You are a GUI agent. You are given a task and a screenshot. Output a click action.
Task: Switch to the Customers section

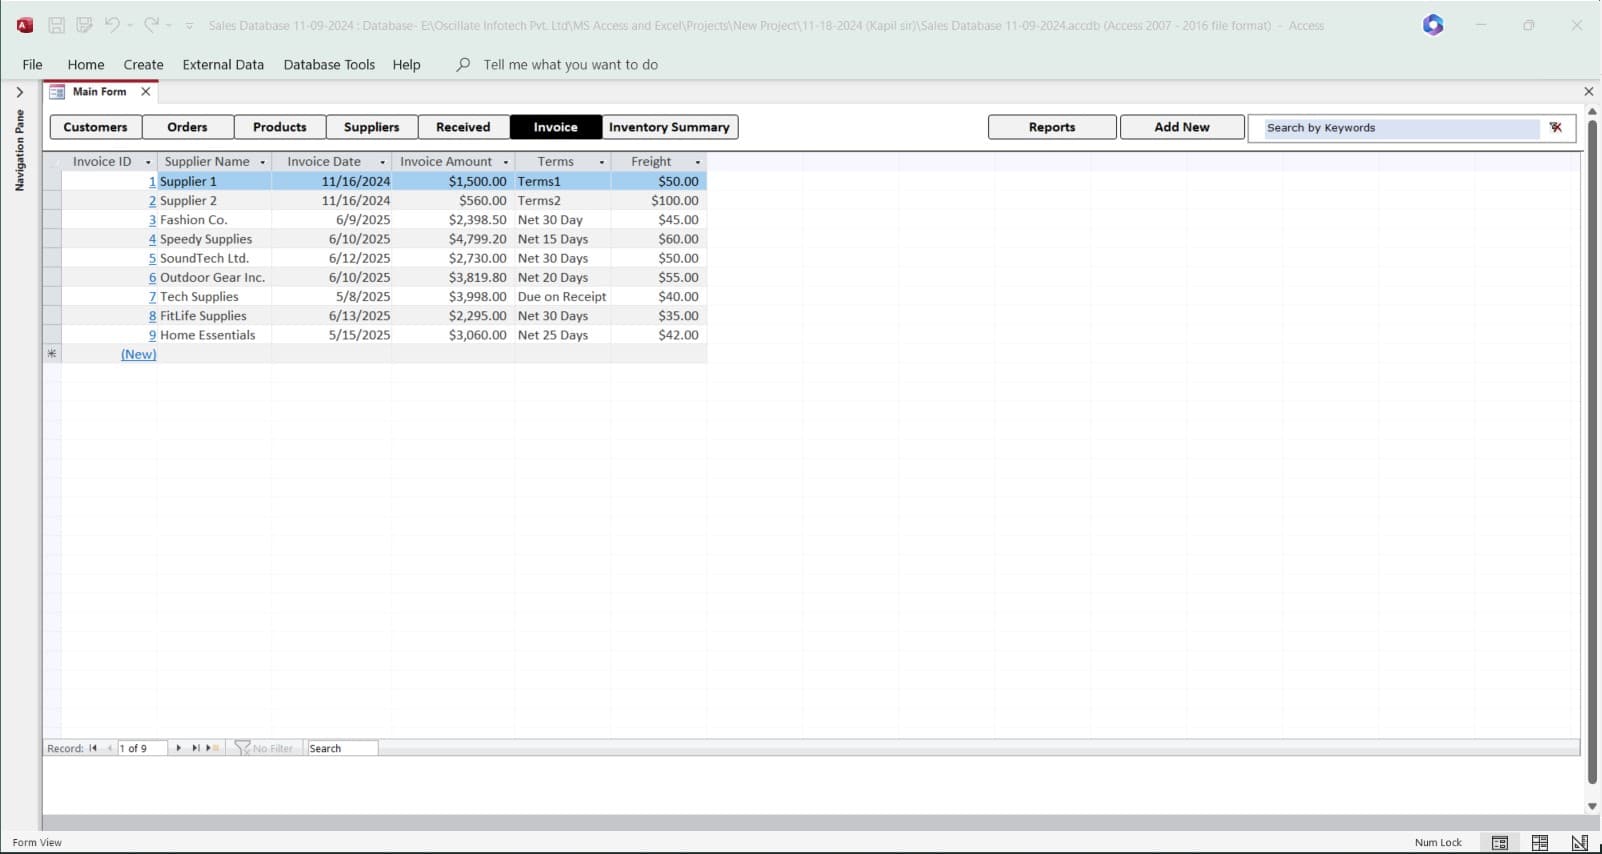[96, 127]
